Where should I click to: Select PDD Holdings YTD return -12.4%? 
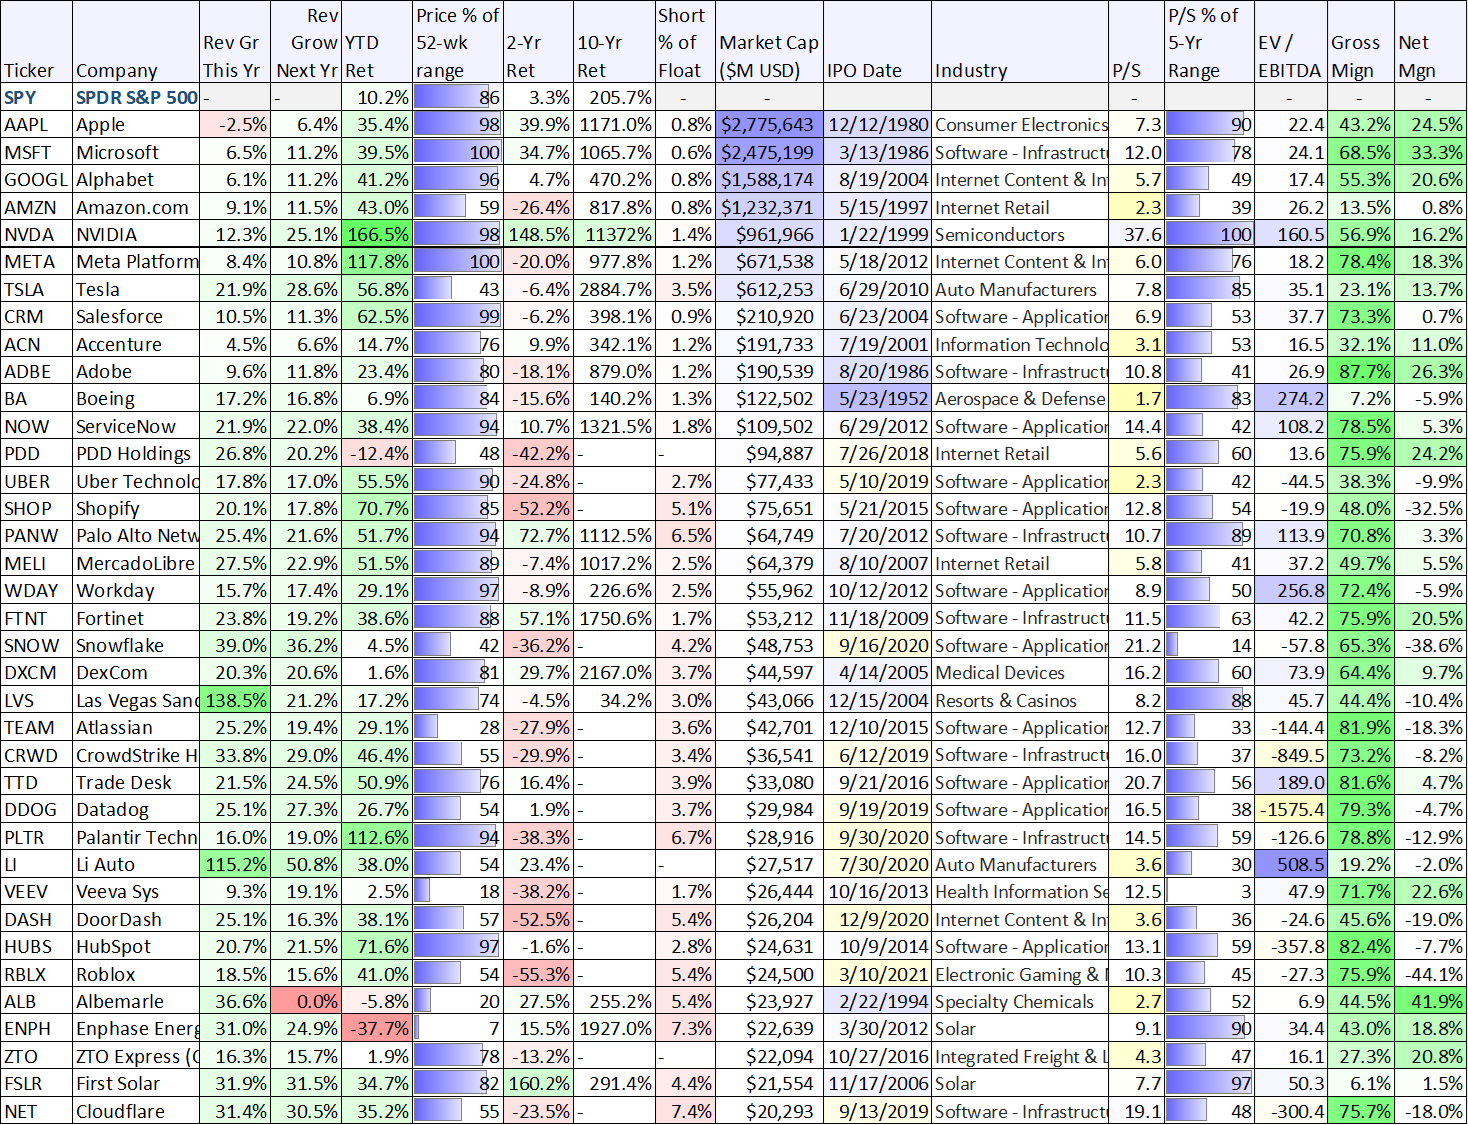377,454
